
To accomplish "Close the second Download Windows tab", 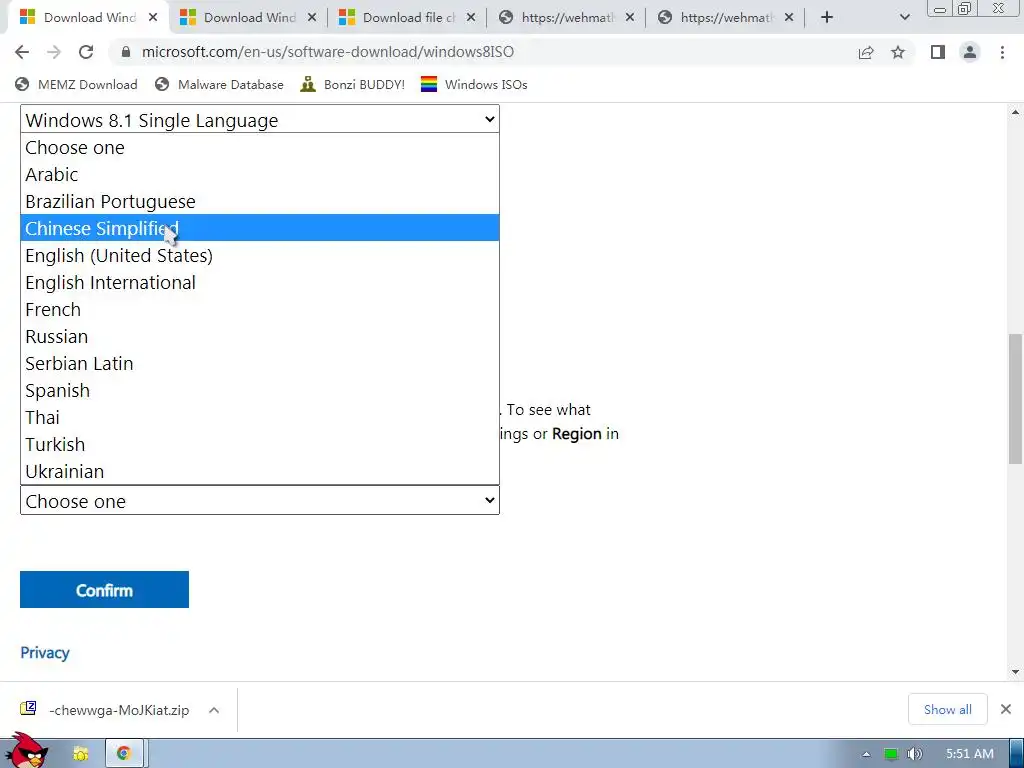I will coord(312,18).
